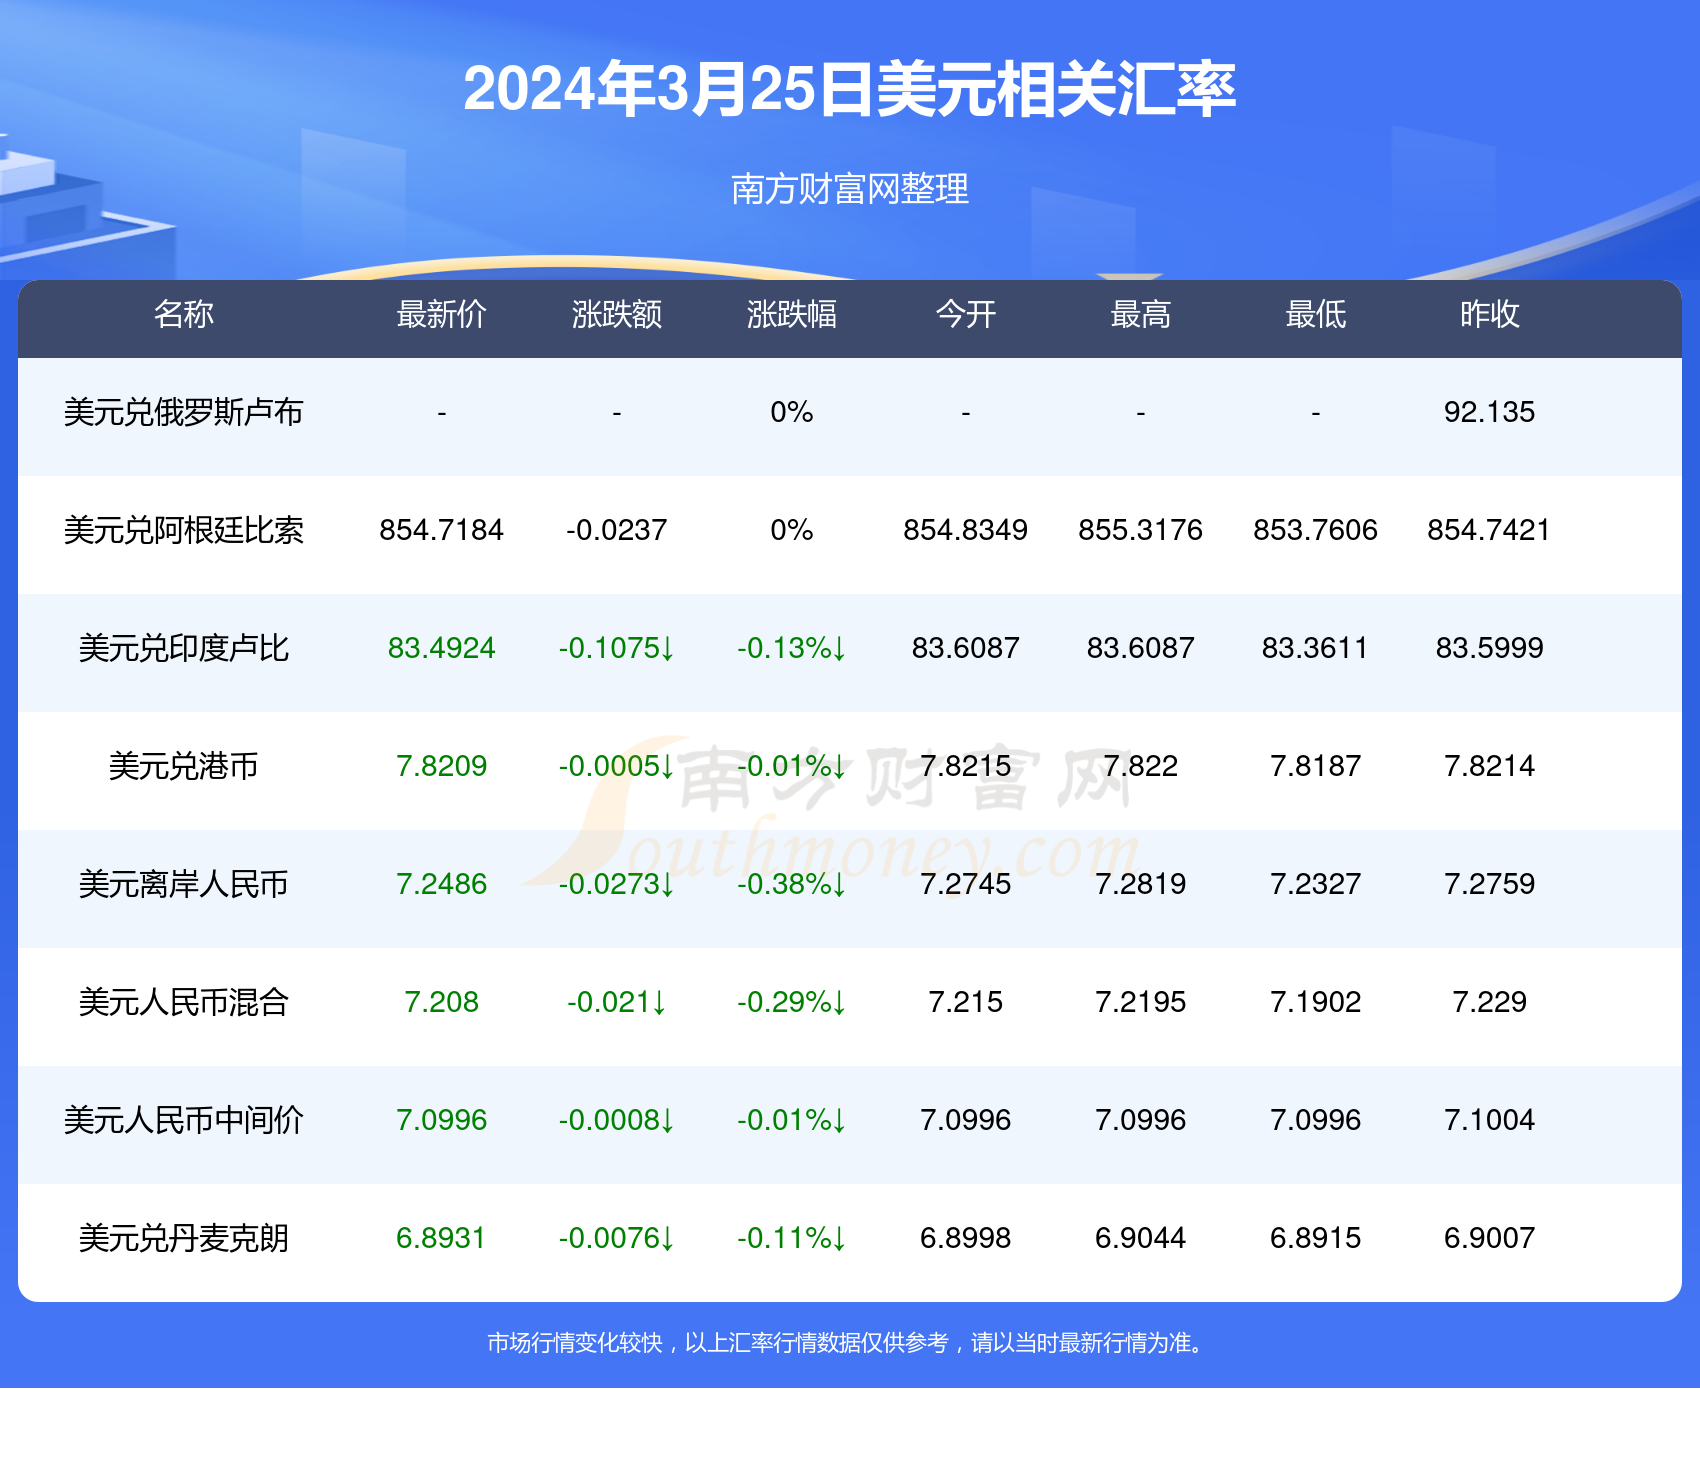Click low value 83.3611
Viewport: 1700px width, 1470px height.
coord(1316,648)
